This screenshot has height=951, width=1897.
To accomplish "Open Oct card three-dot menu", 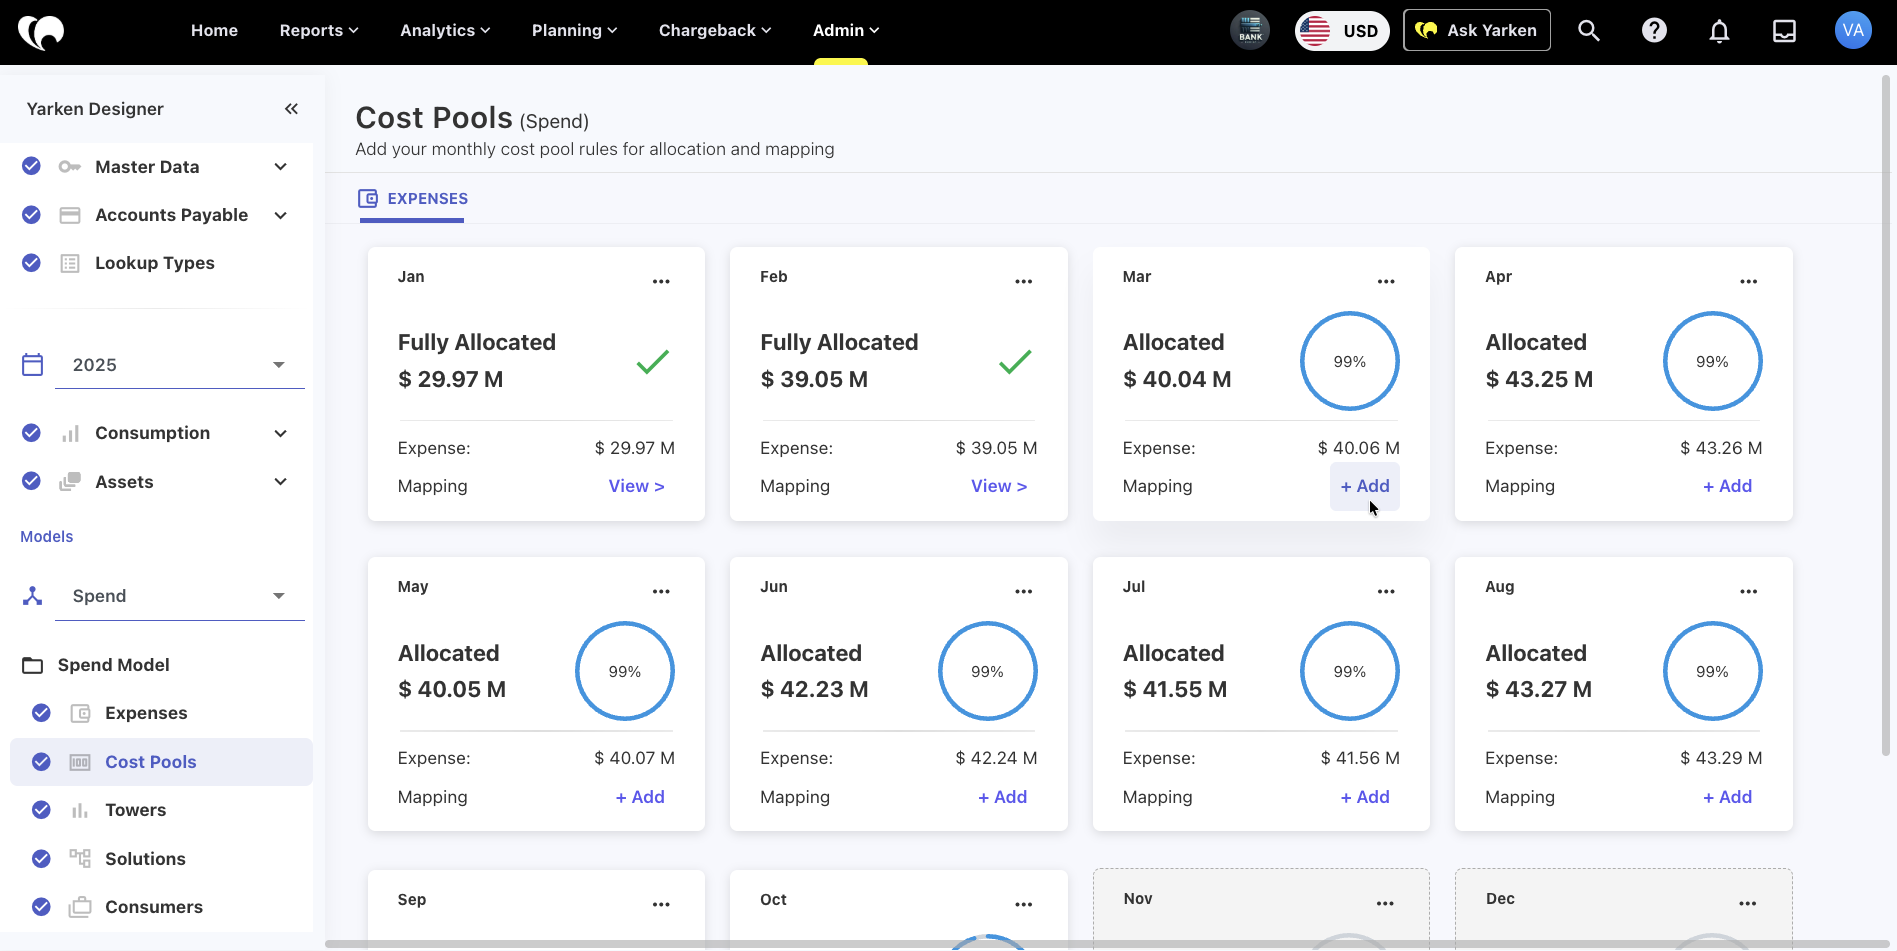I will coord(1024,905).
